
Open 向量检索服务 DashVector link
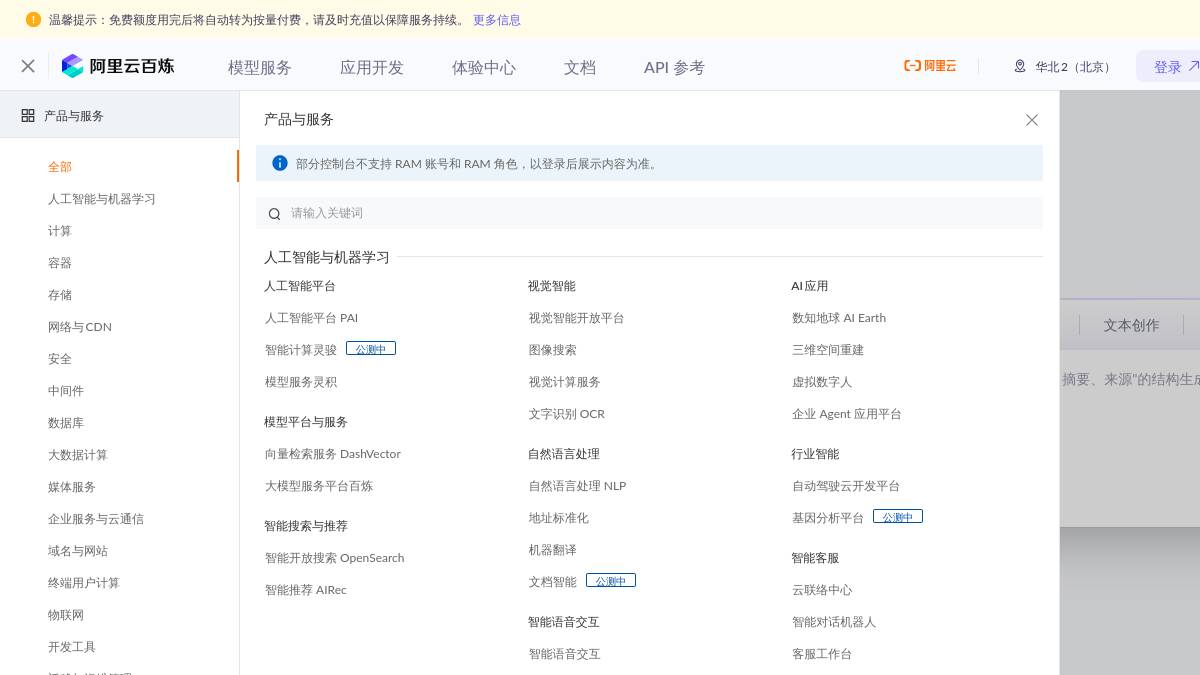(333, 454)
